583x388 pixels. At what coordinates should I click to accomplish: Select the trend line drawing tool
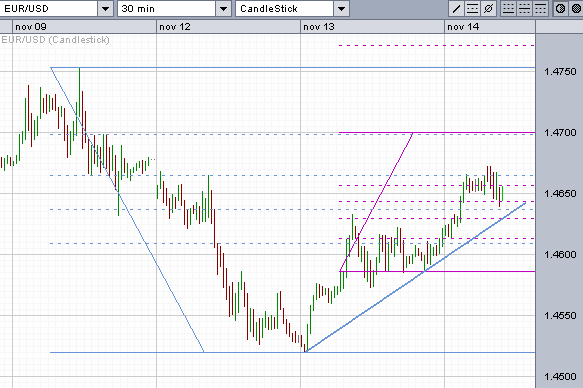click(456, 9)
